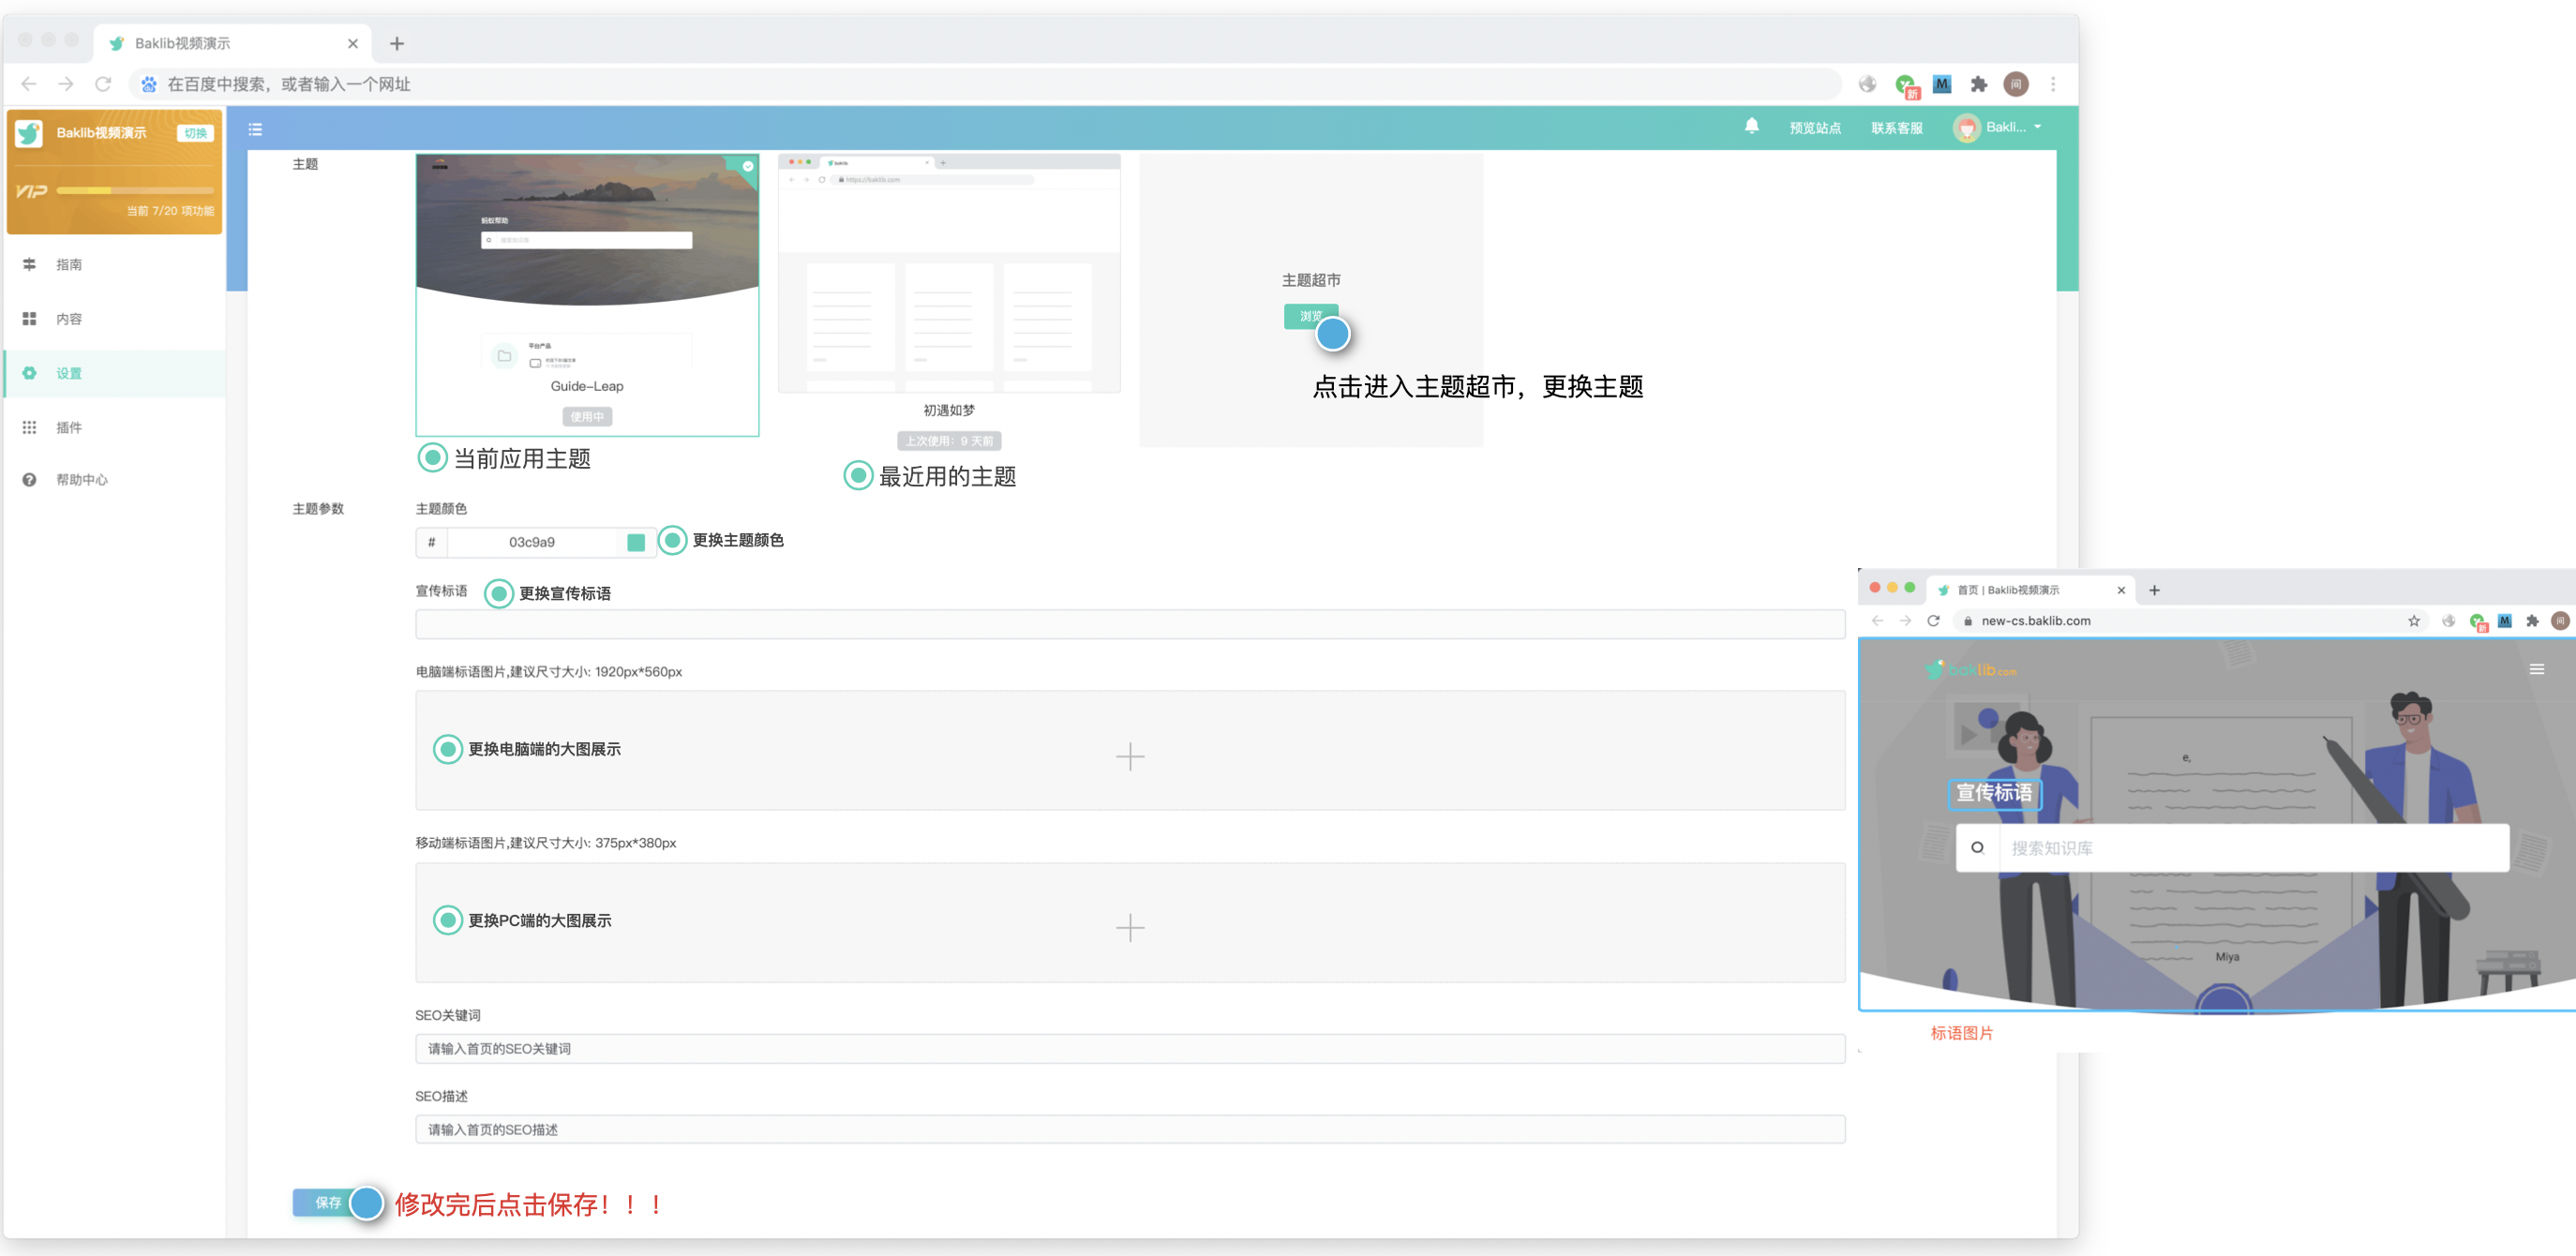The width and height of the screenshot is (2576, 1256).
Task: Open 指南 in the sidebar
Action: coord(115,264)
